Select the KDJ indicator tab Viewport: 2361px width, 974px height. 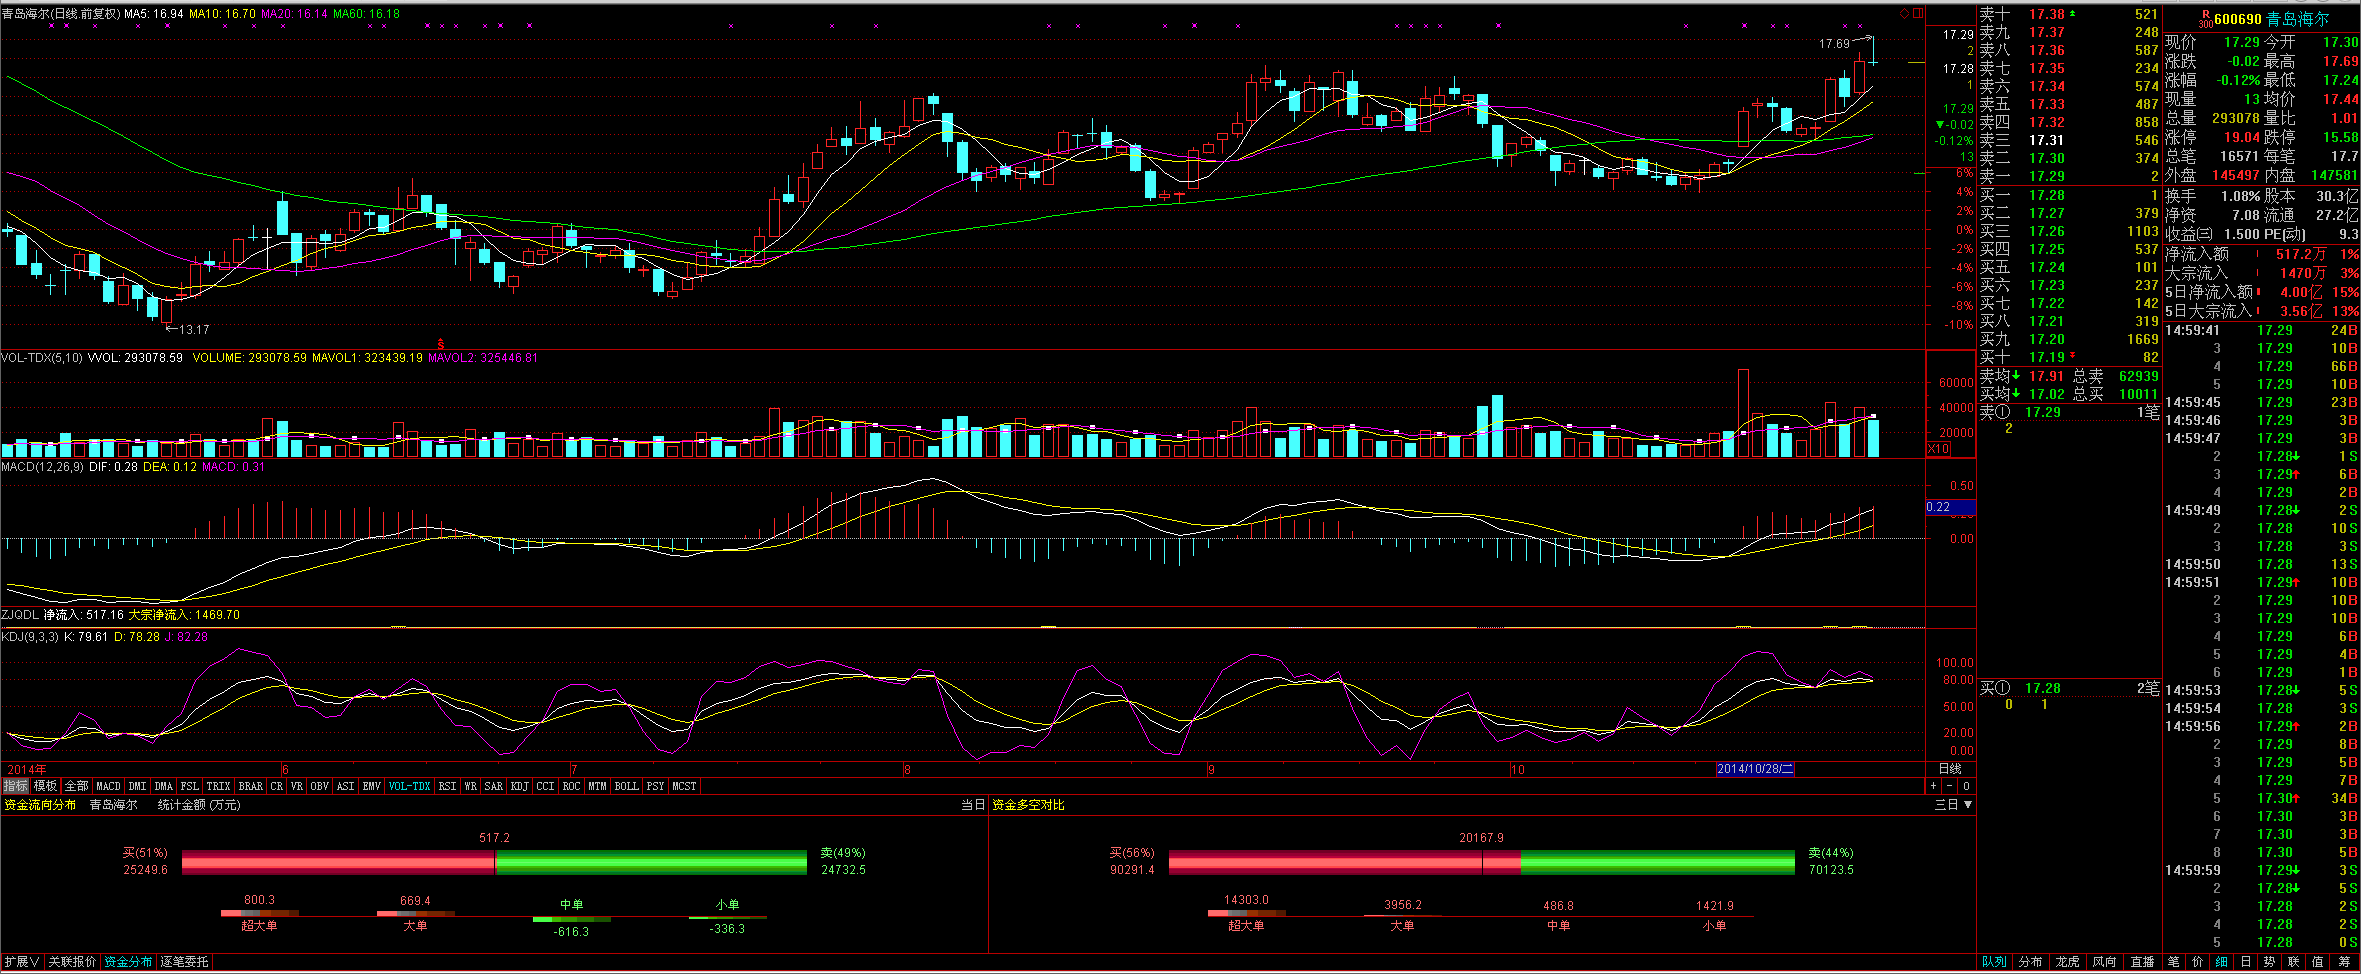[x=520, y=786]
